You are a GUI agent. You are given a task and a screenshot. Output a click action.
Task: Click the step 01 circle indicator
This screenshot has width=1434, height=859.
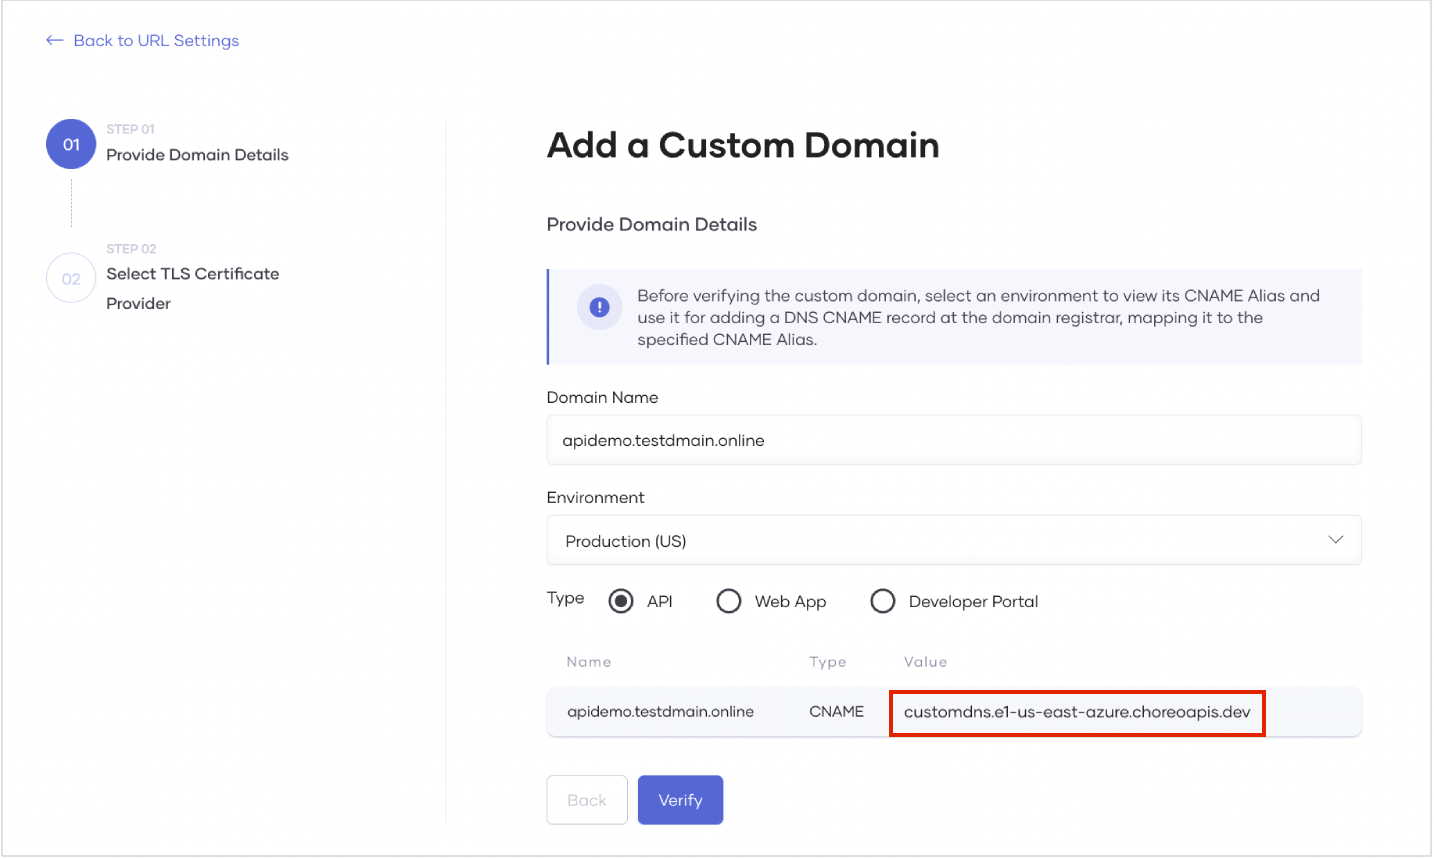point(71,144)
